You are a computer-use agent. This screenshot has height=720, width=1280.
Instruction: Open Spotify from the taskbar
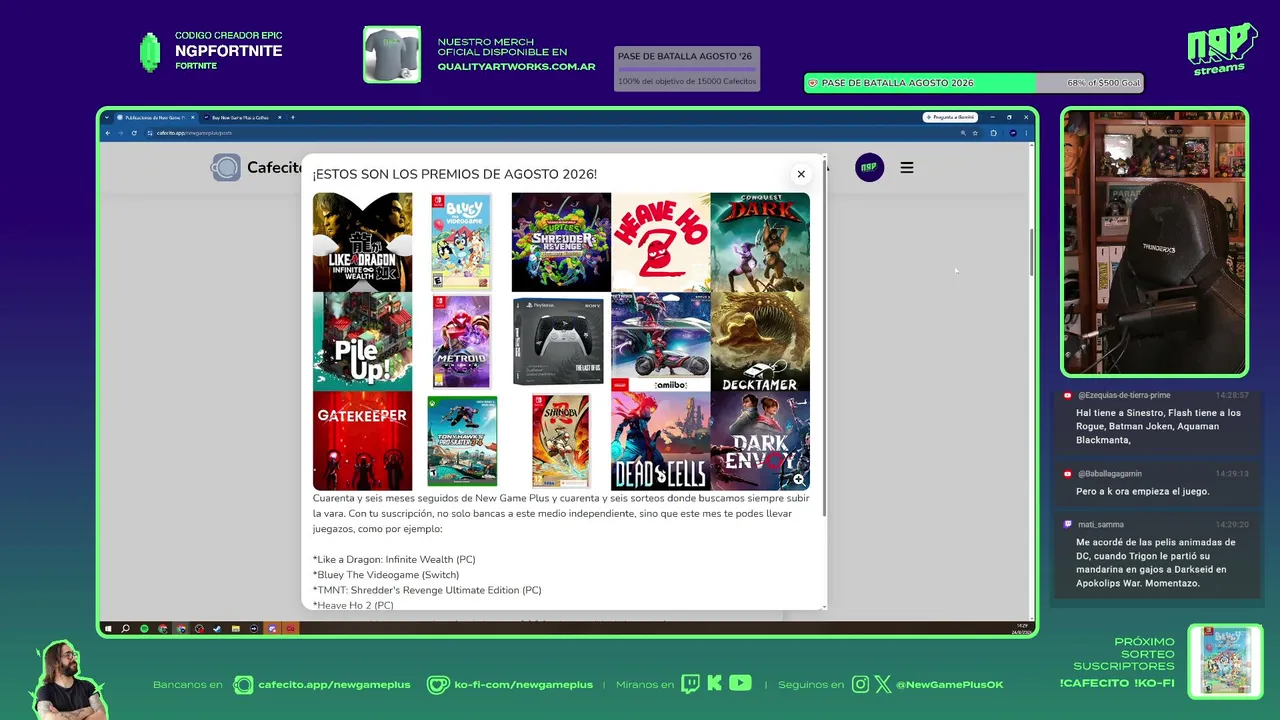tap(144, 629)
